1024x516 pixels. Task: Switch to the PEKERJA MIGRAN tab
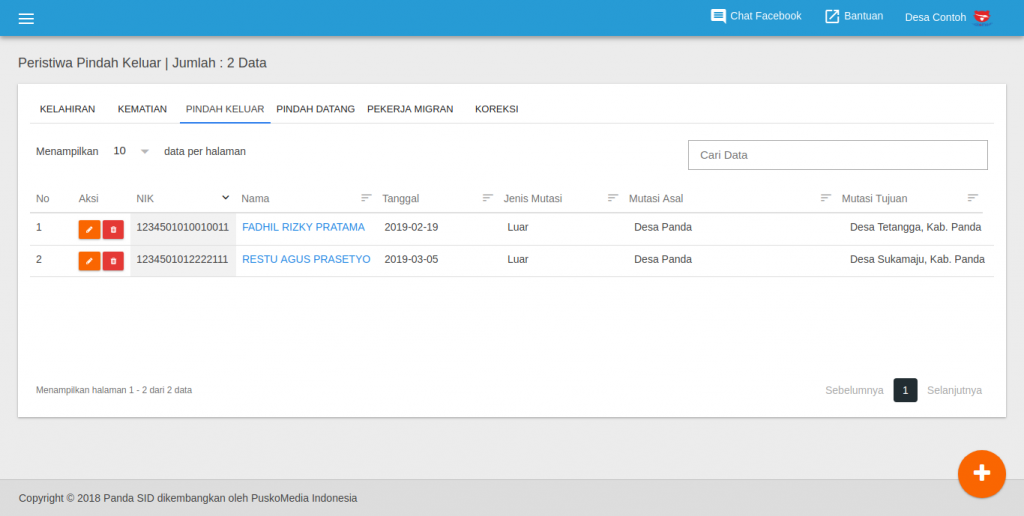tap(410, 109)
